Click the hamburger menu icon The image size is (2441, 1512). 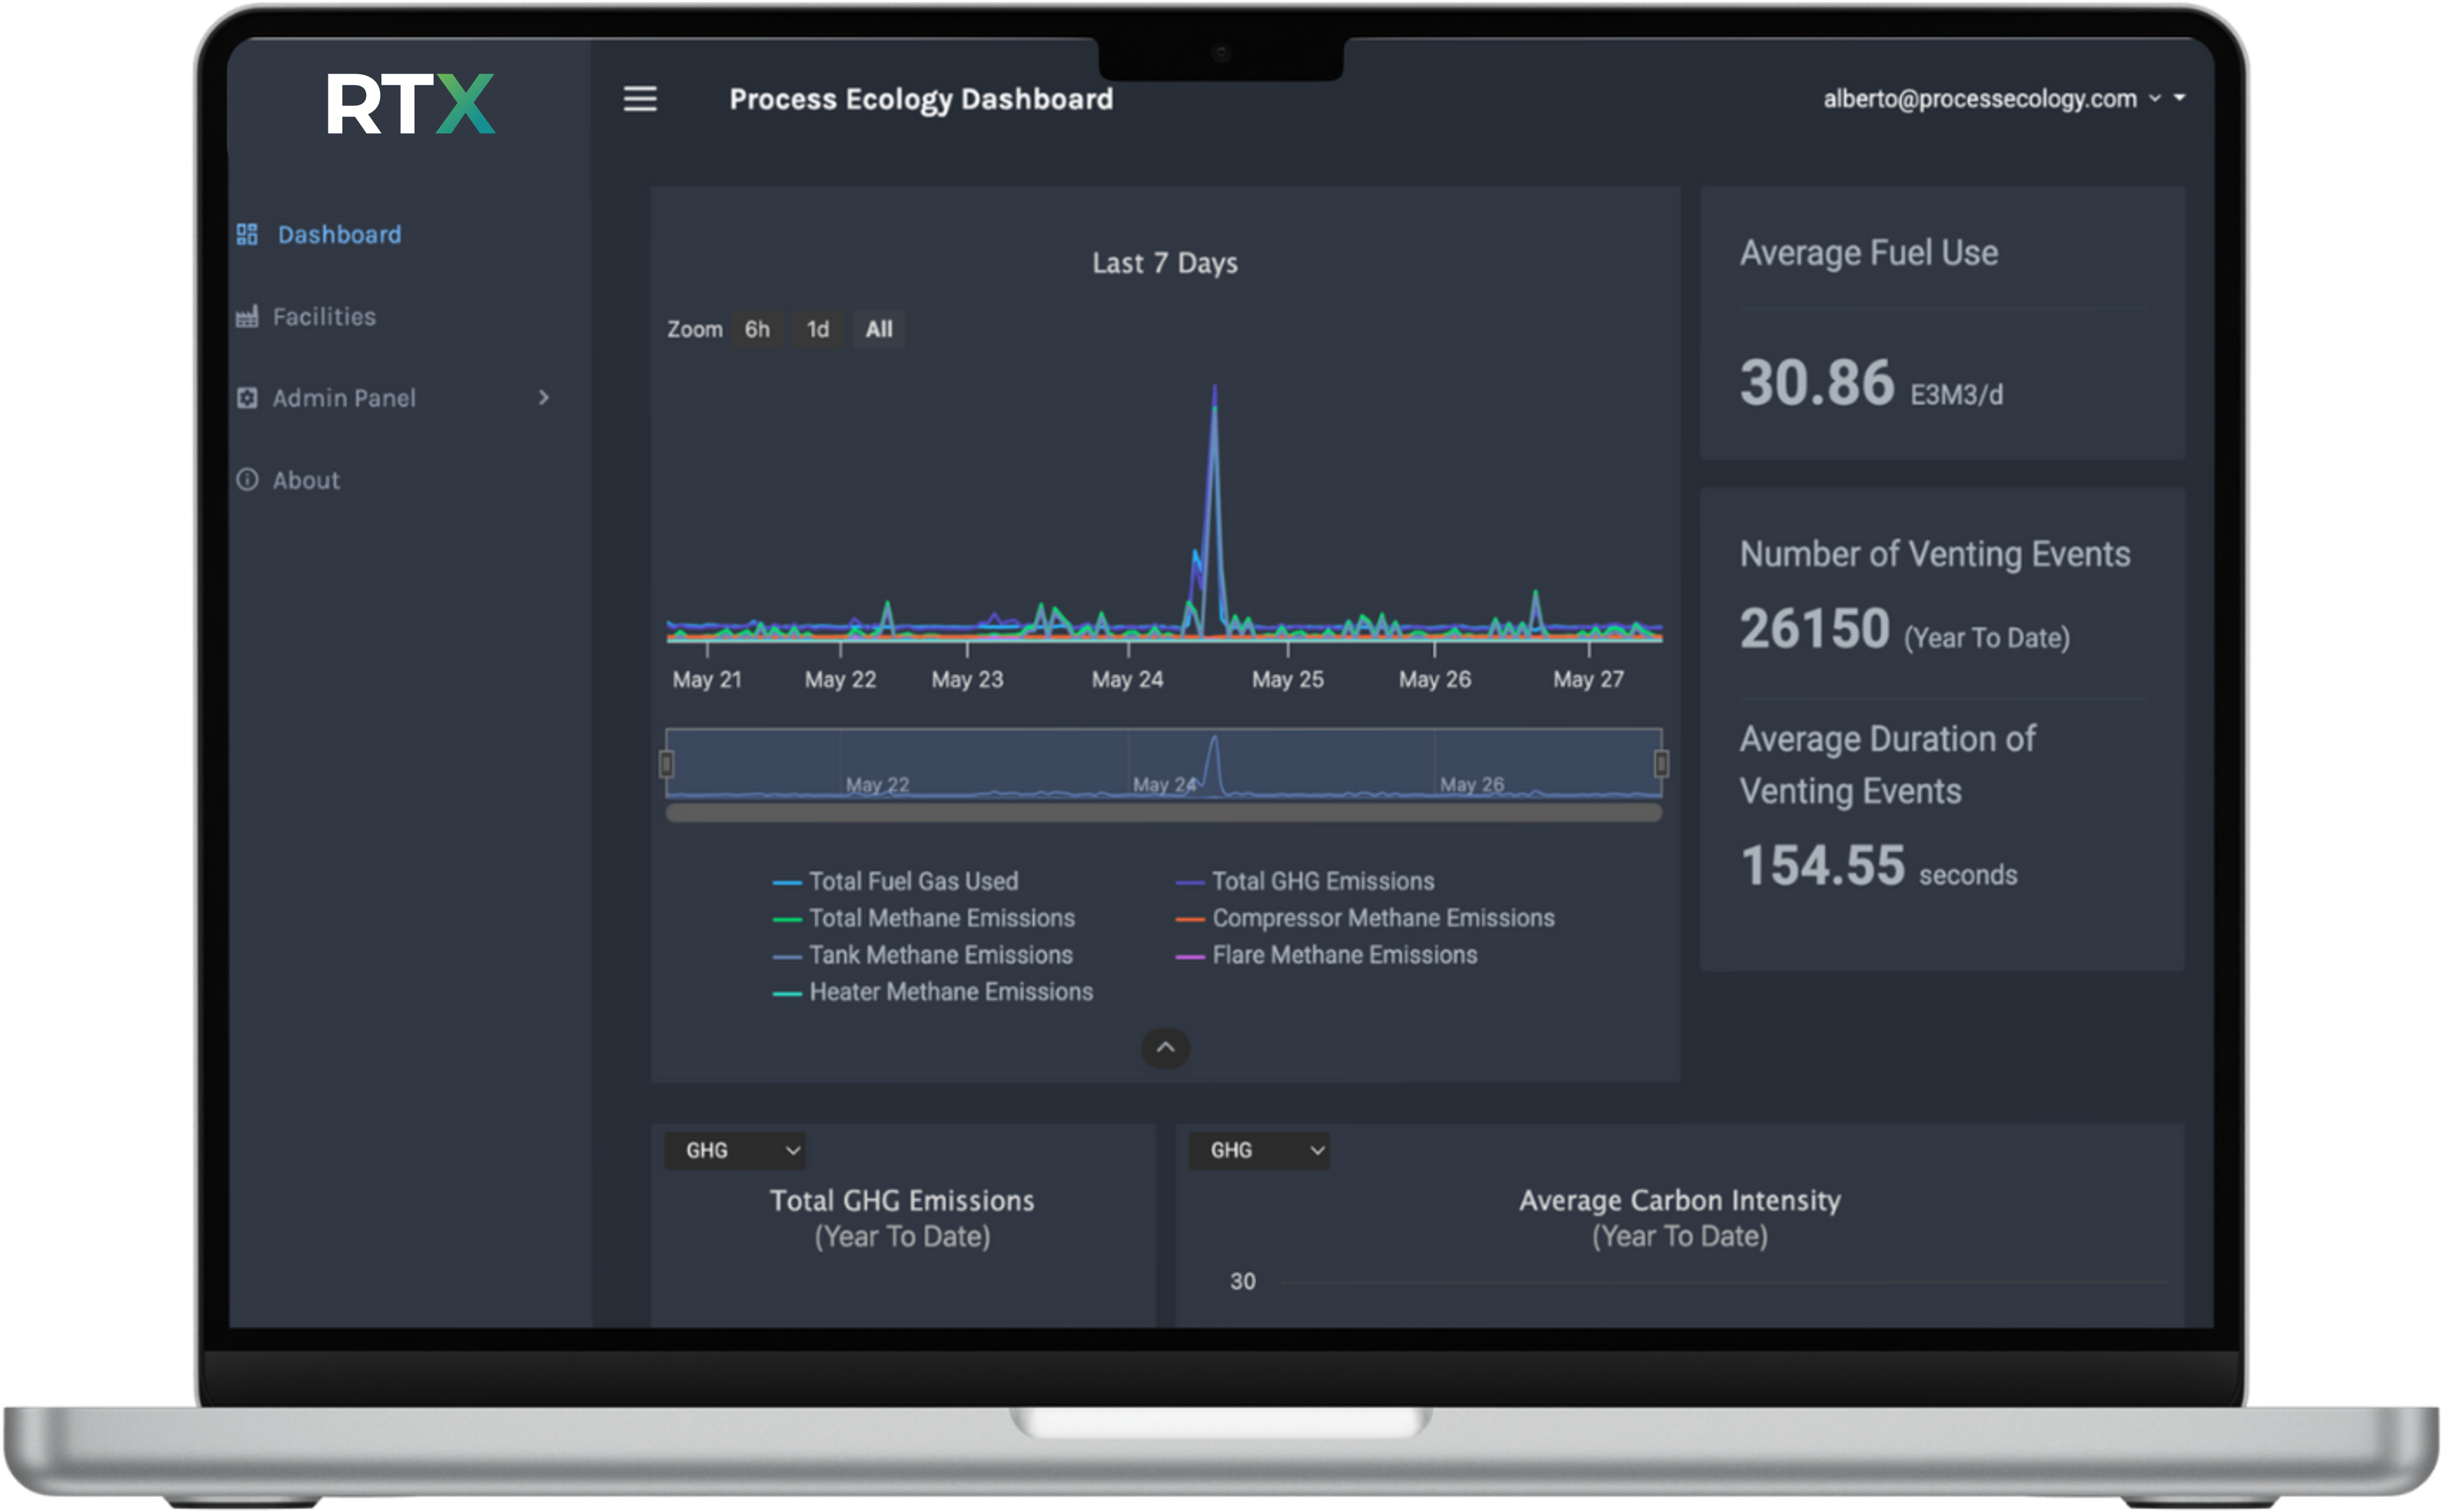[640, 99]
